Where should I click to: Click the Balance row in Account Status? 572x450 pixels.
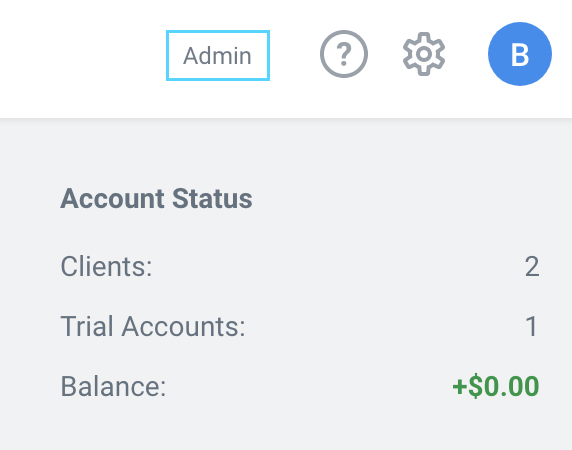(x=300, y=386)
